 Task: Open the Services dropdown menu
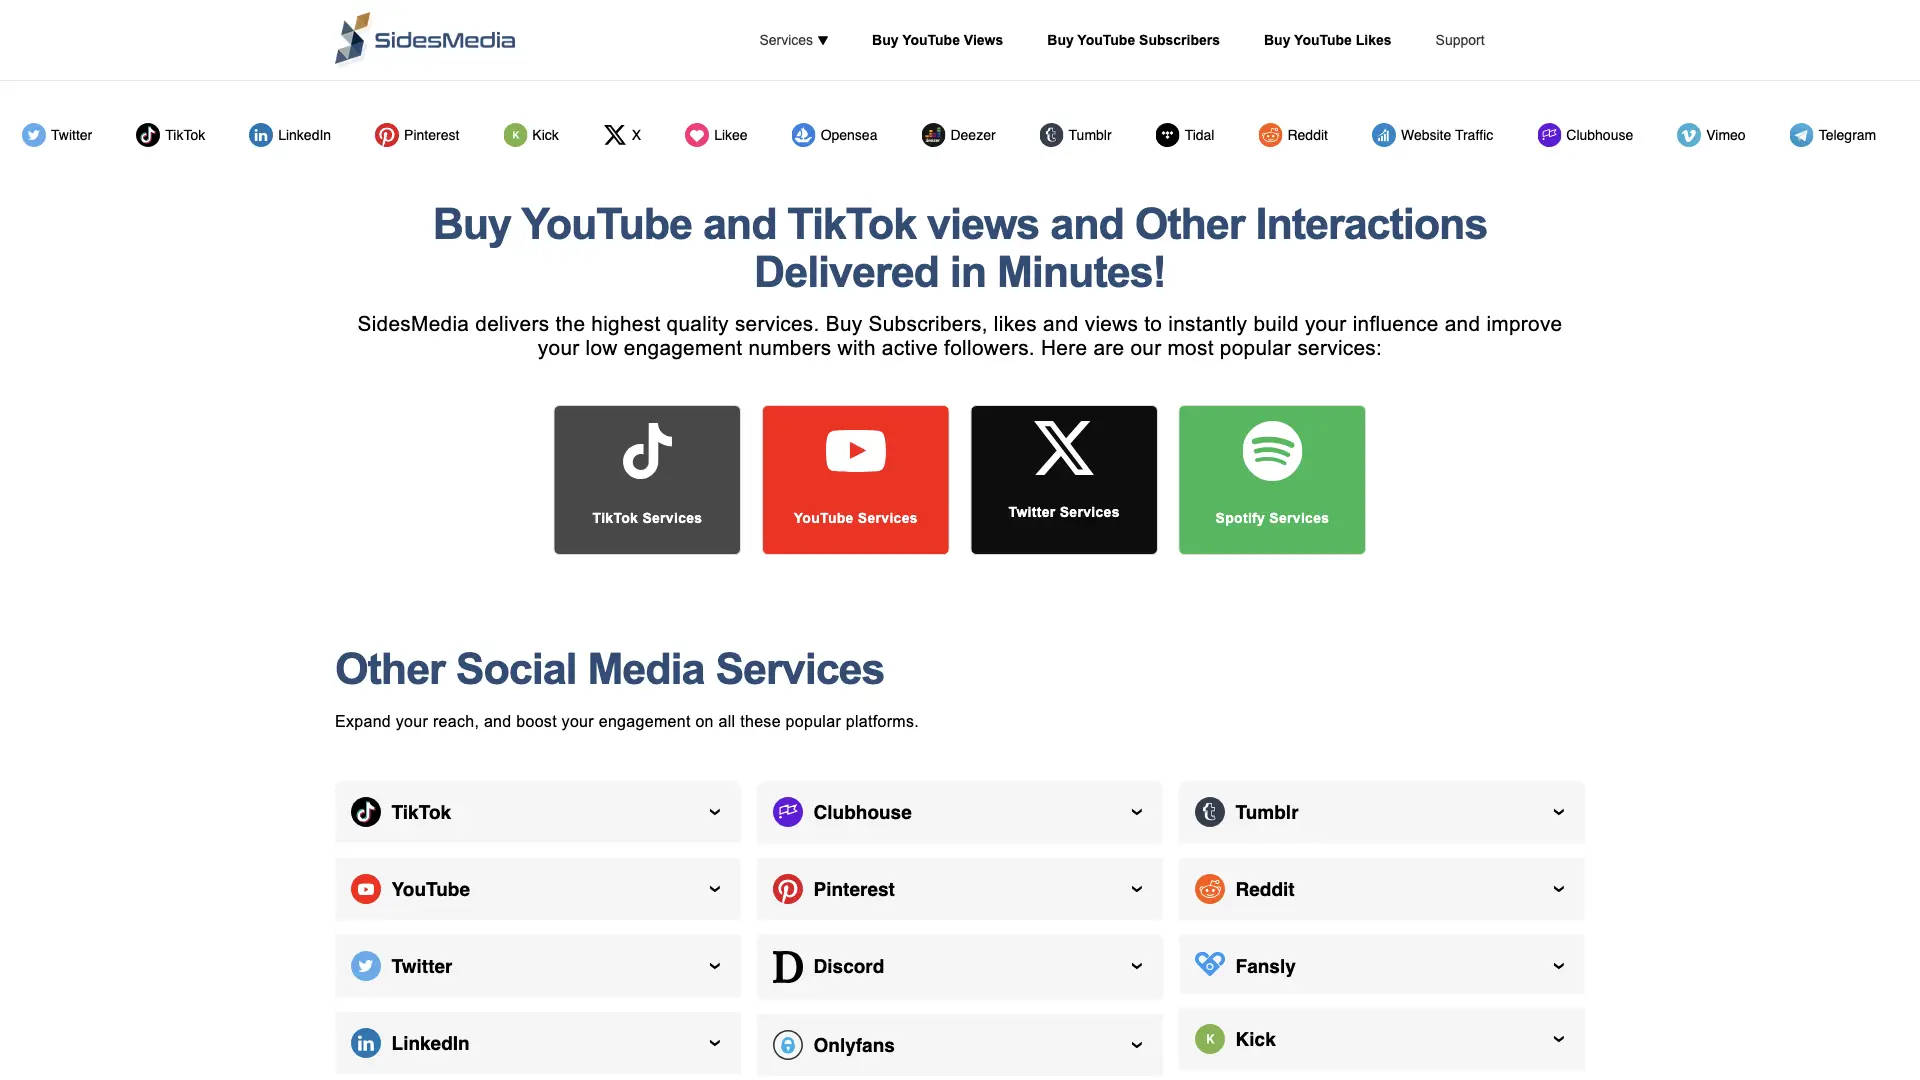(793, 40)
